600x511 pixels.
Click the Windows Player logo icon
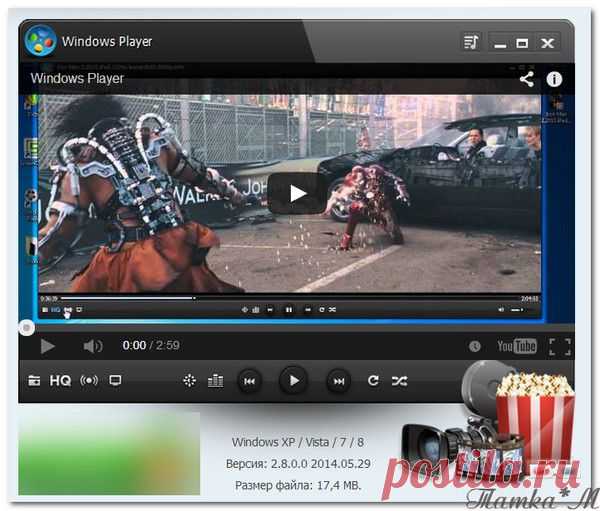click(40, 41)
